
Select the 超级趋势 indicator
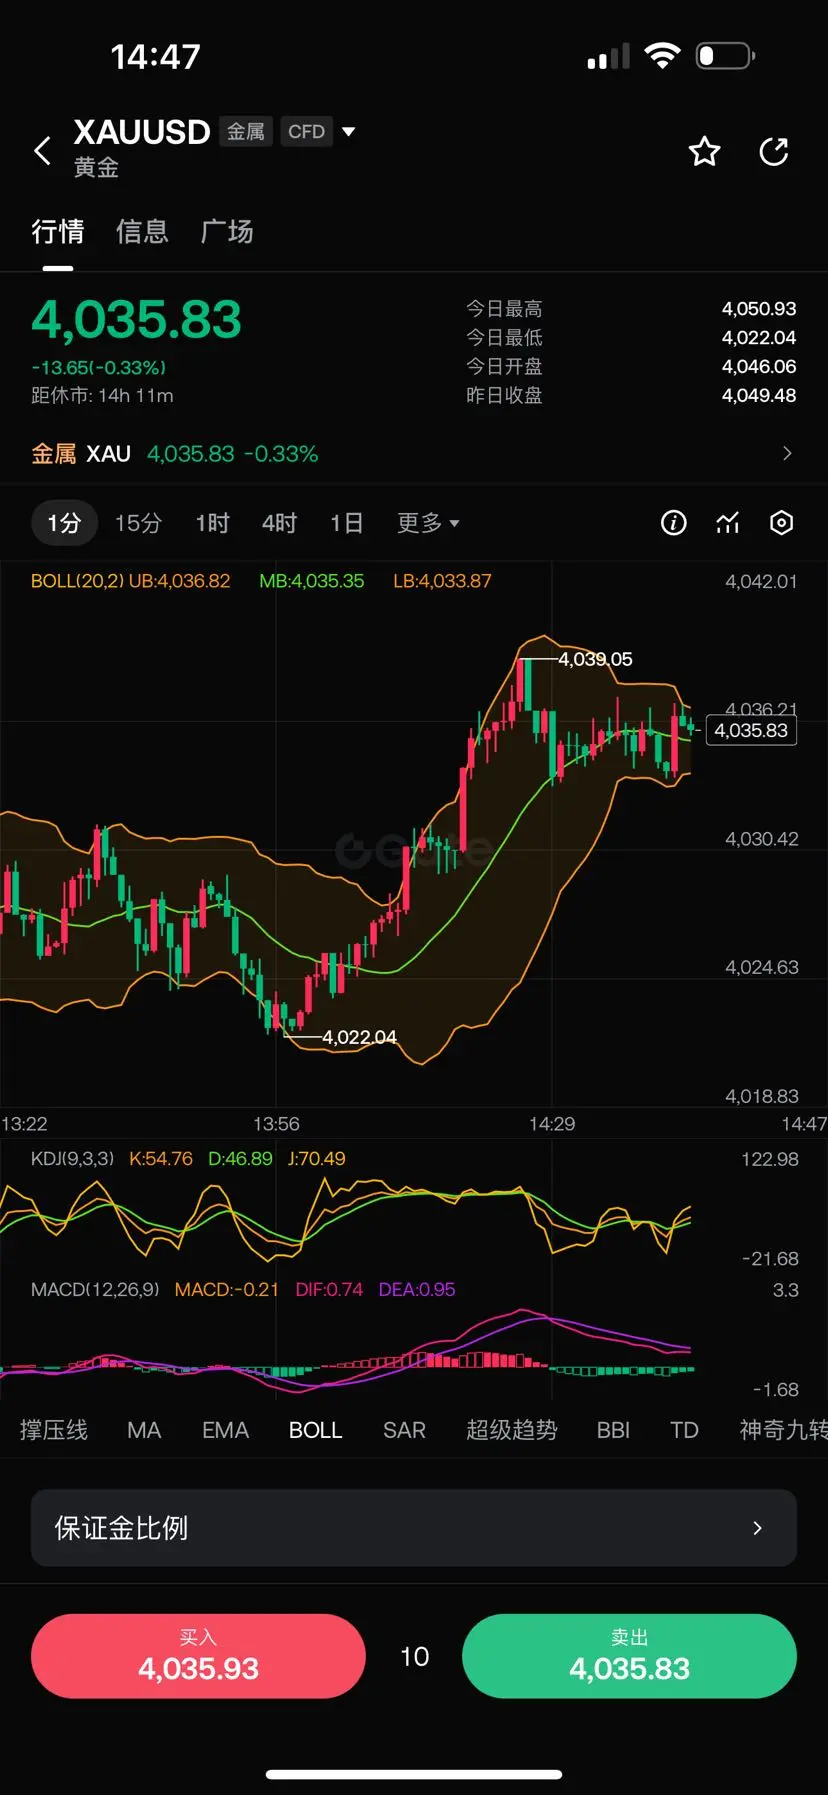pyautogui.click(x=511, y=1430)
